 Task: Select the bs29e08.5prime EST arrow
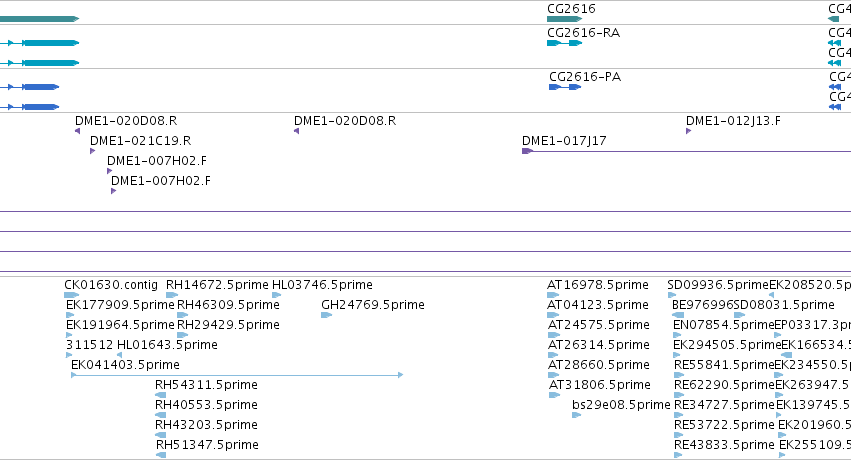576,415
